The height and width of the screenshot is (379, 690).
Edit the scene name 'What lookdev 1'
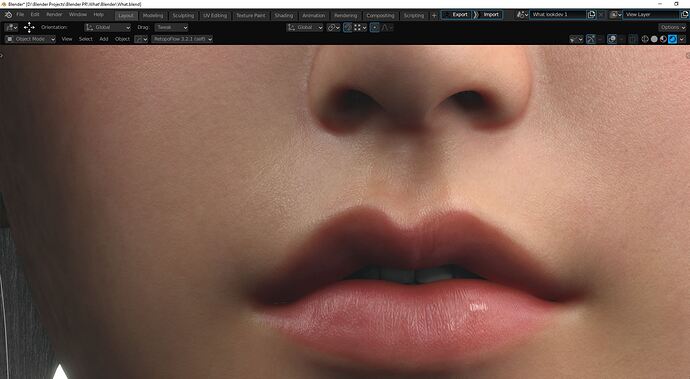pyautogui.click(x=558, y=15)
